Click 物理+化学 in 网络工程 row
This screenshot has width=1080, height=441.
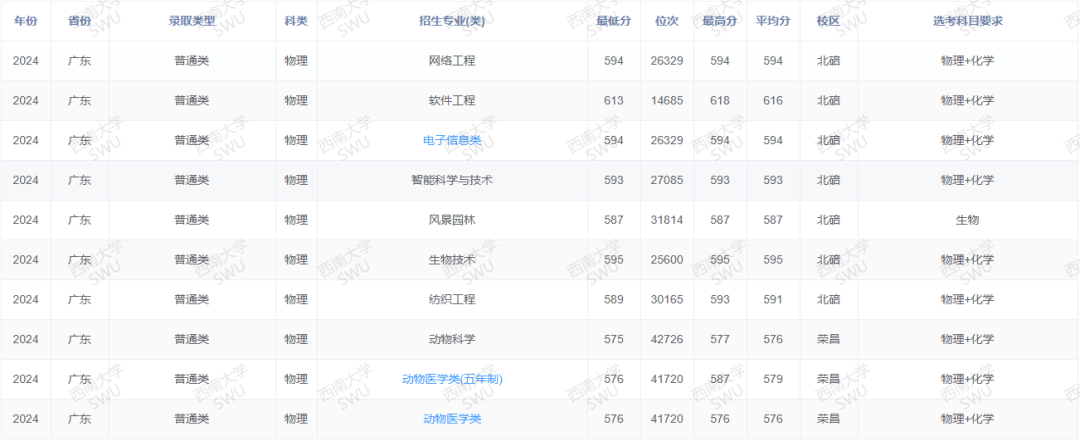(x=968, y=61)
